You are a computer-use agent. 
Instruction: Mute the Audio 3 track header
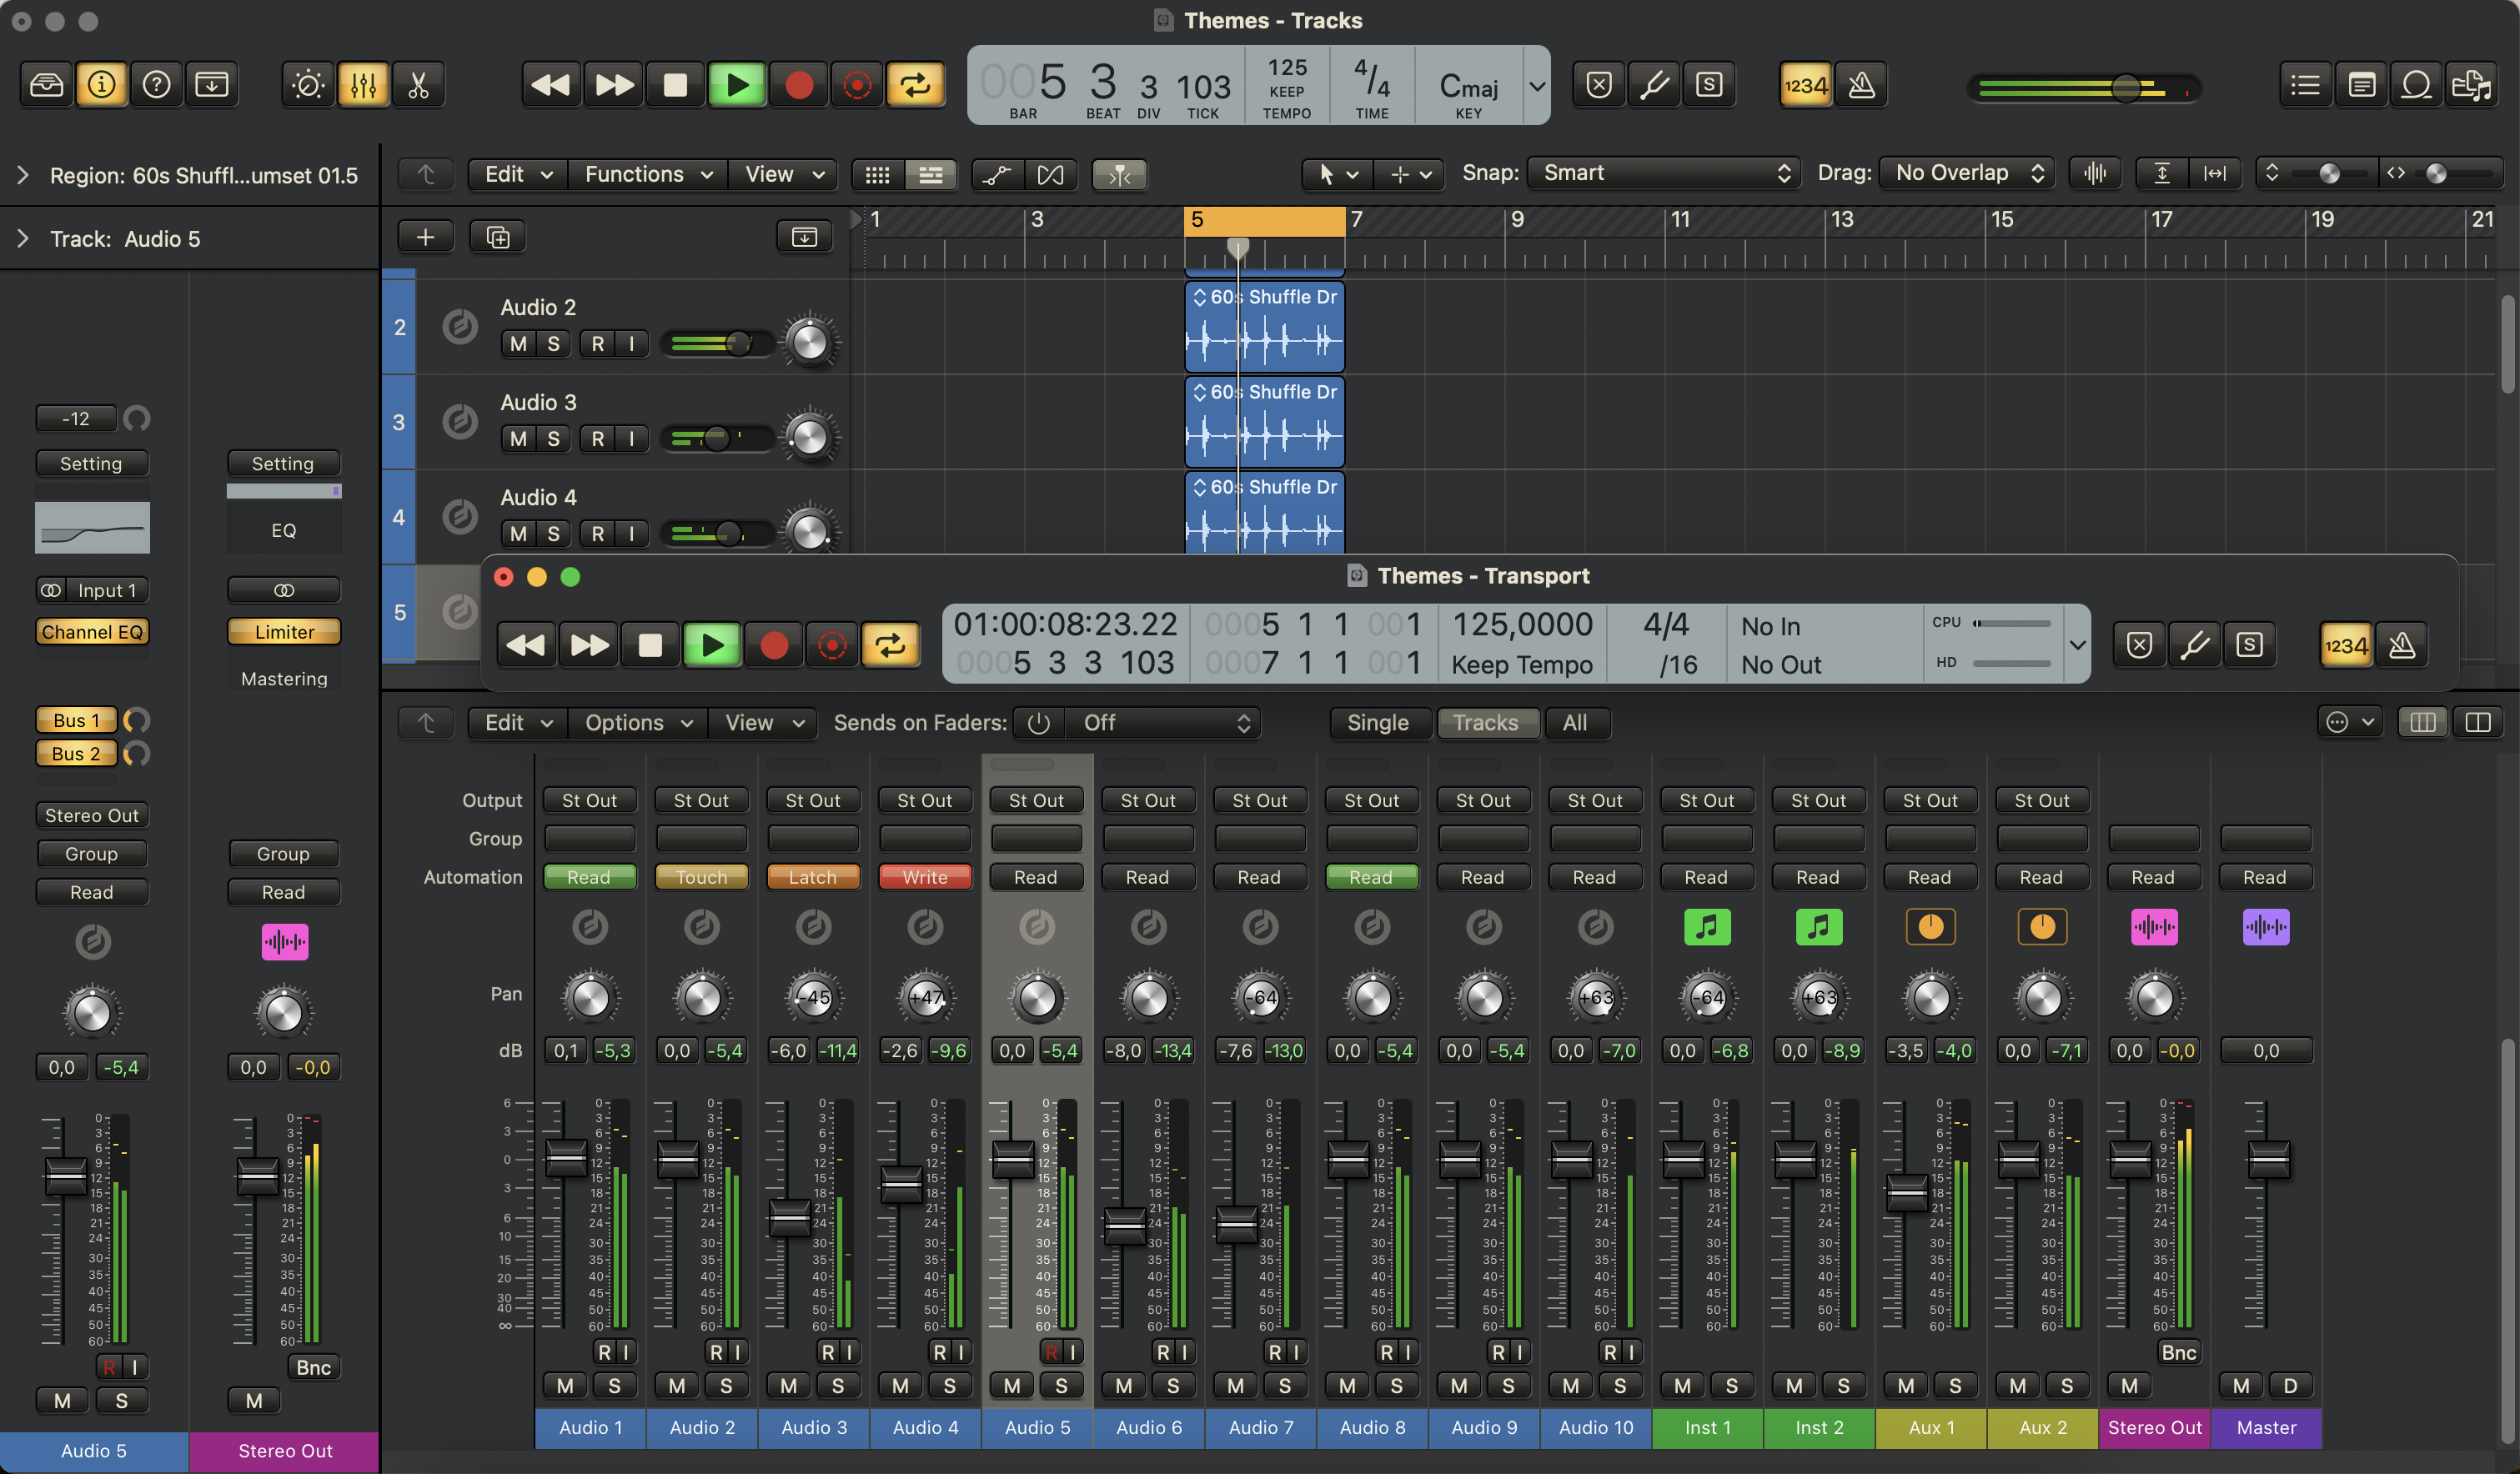[518, 439]
